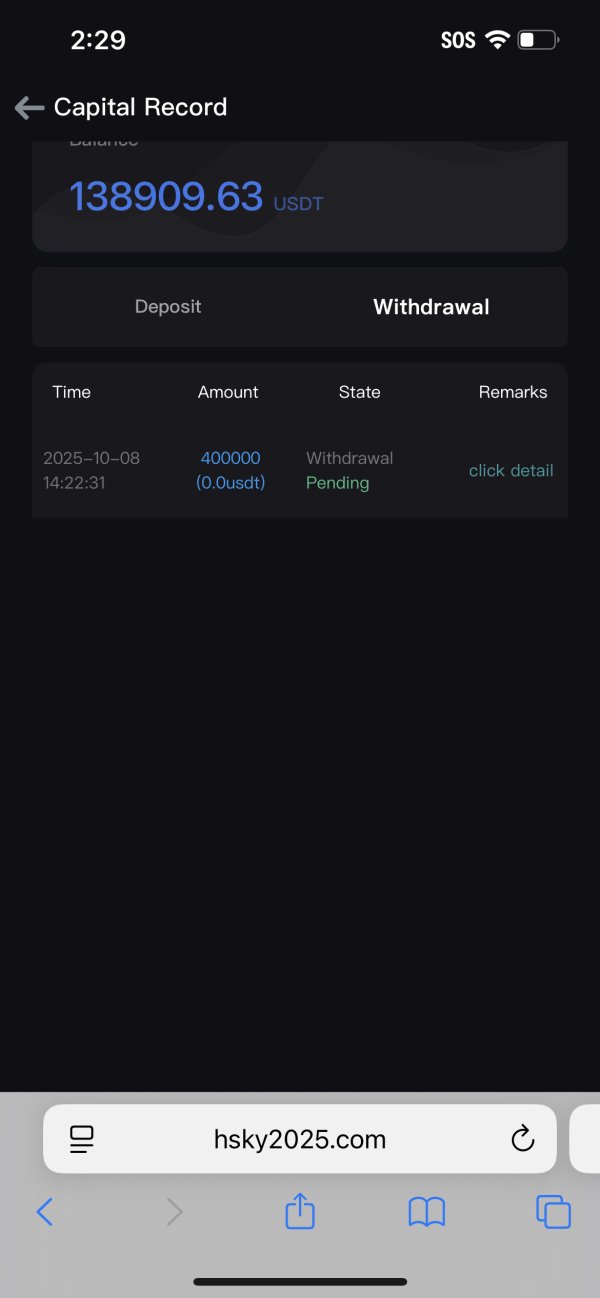Viewport: 600px width, 1298px height.
Task: Open Safari bookmarks book icon
Action: pyautogui.click(x=427, y=1212)
